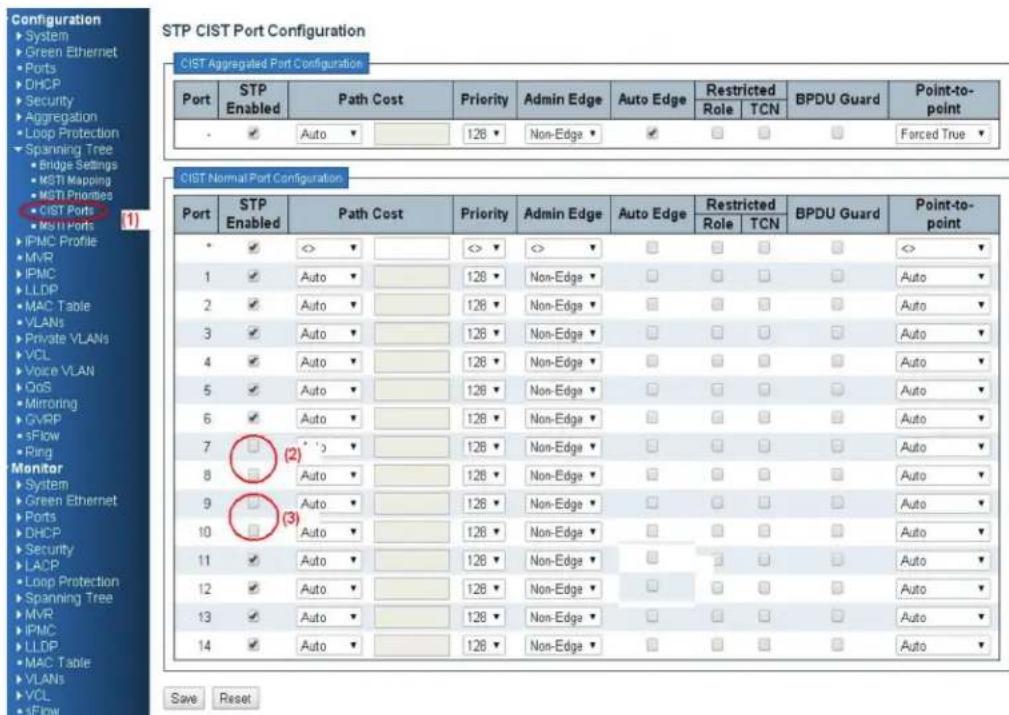The width and height of the screenshot is (1009, 715).
Task: Open Loop Protection in Configuration menu
Action: click(71, 133)
